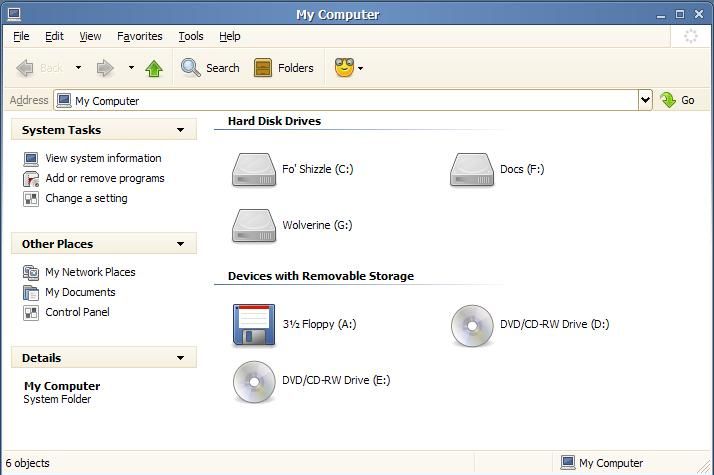Click inside the Address field
The height and width of the screenshot is (475, 714).
coord(346,100)
